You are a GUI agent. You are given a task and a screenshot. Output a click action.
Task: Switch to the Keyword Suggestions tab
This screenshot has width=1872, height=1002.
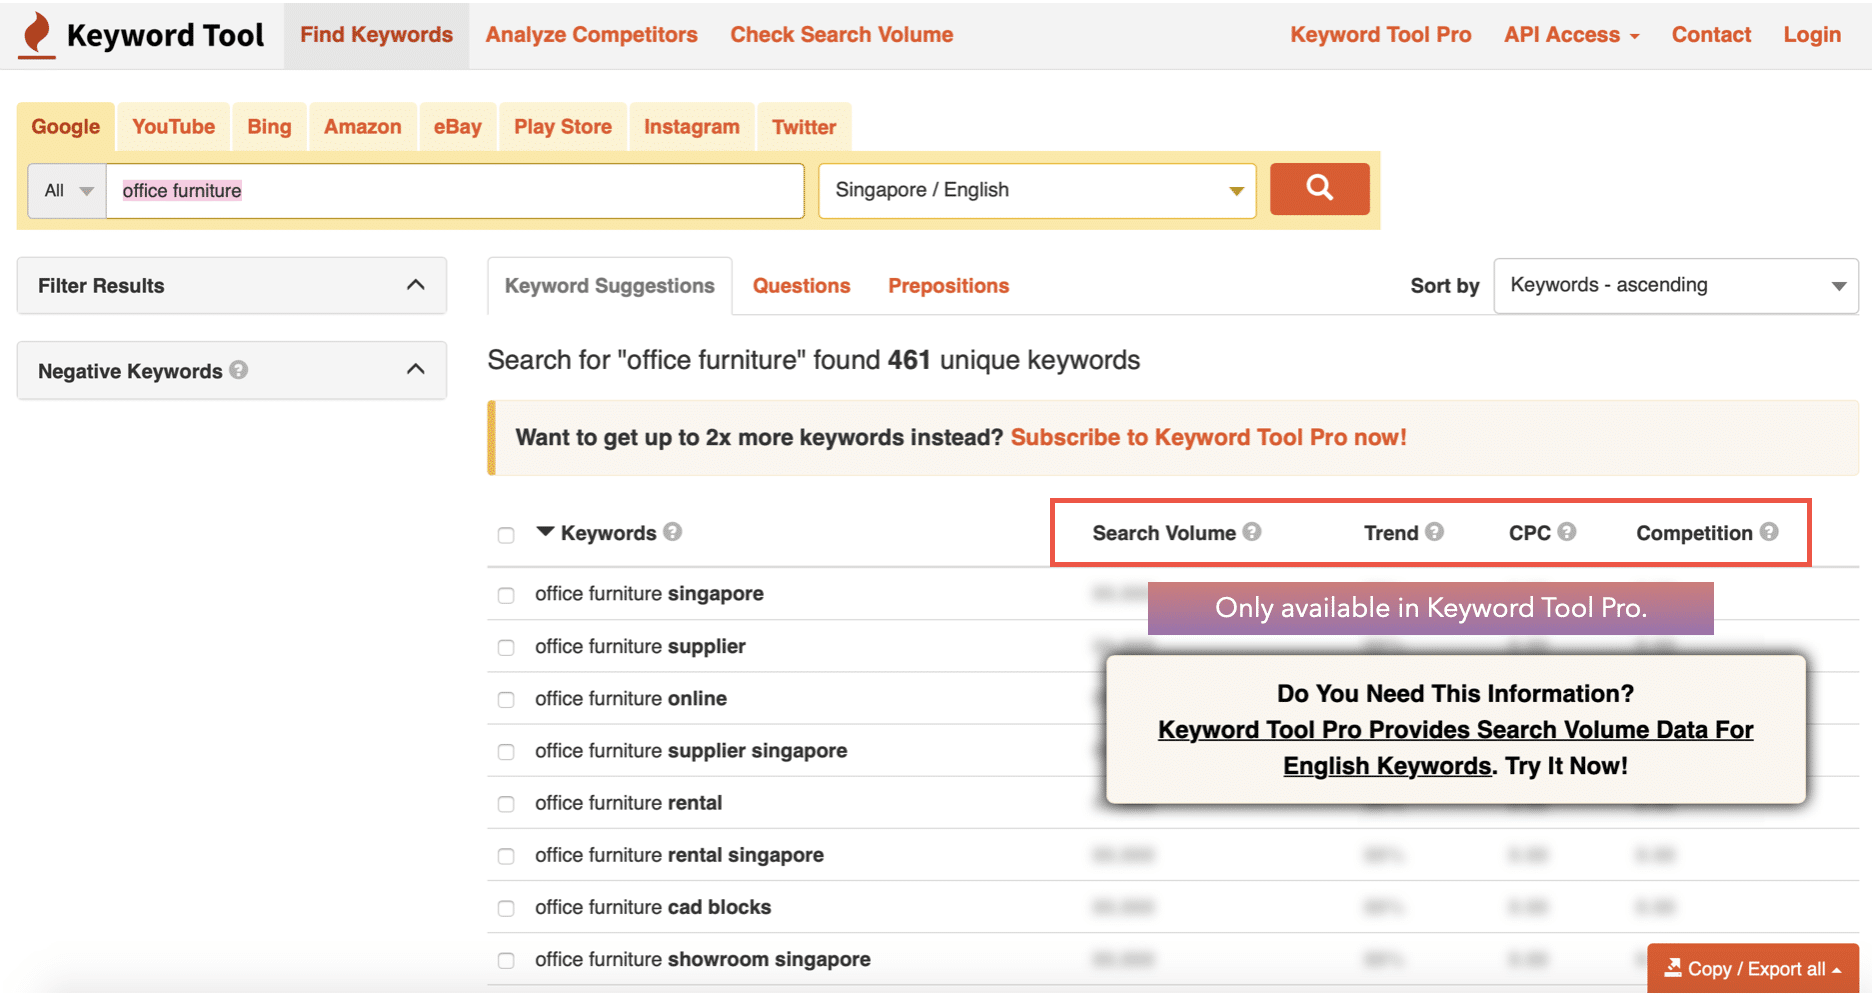click(x=609, y=286)
